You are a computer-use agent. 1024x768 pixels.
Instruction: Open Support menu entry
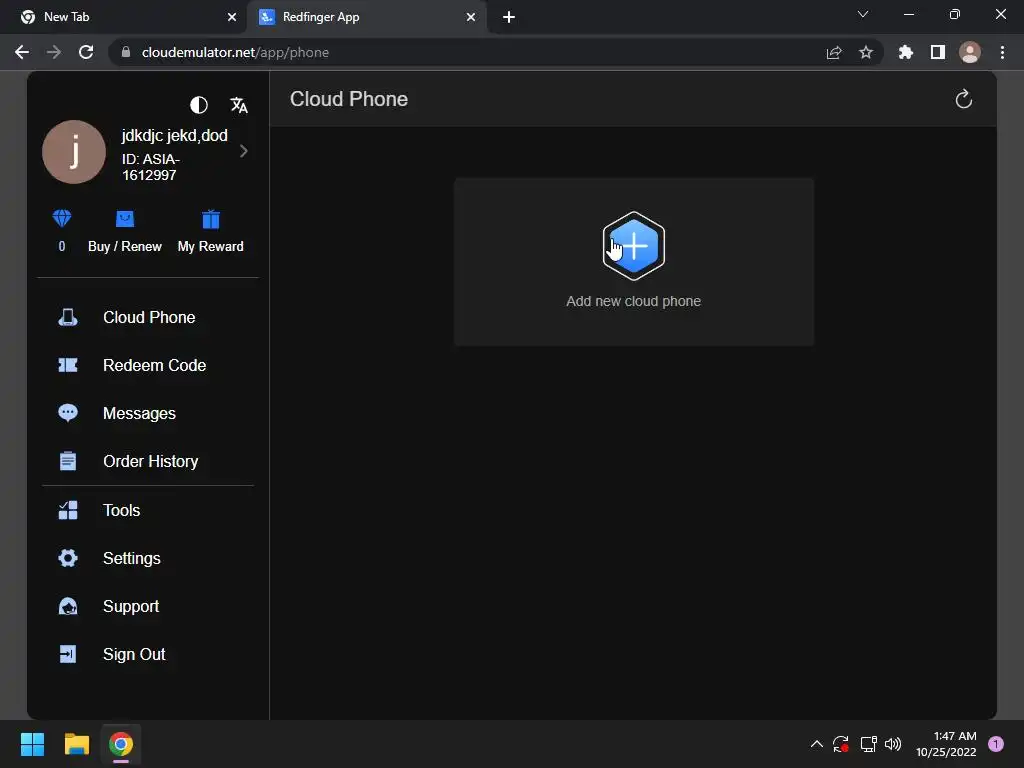[131, 606]
